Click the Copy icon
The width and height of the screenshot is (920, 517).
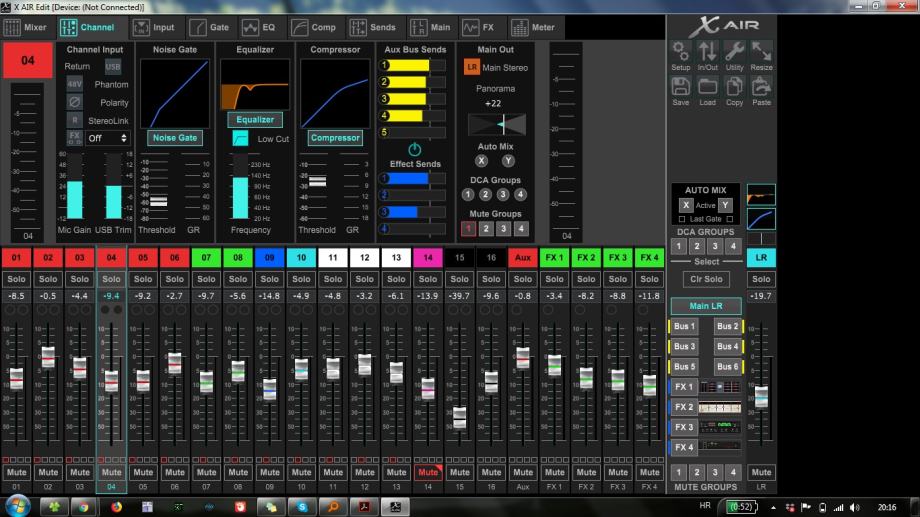tap(734, 88)
